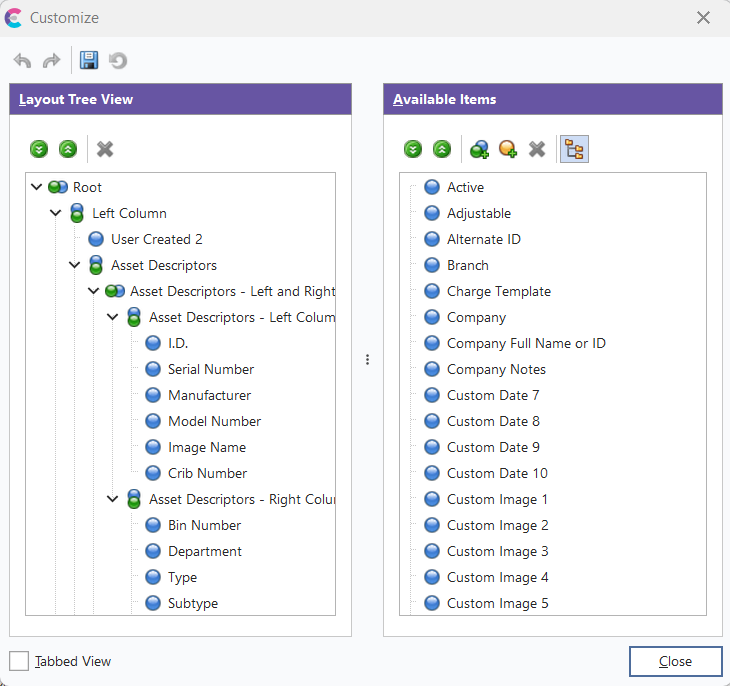
Task: Collapse the Asset Descriptors - Right Column node
Action: pyautogui.click(x=113, y=499)
